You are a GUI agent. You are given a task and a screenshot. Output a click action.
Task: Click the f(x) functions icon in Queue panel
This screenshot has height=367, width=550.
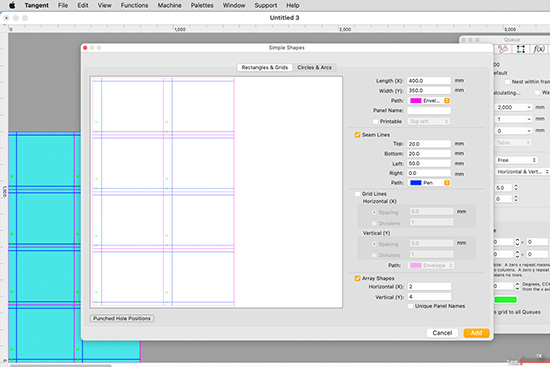click(539, 49)
